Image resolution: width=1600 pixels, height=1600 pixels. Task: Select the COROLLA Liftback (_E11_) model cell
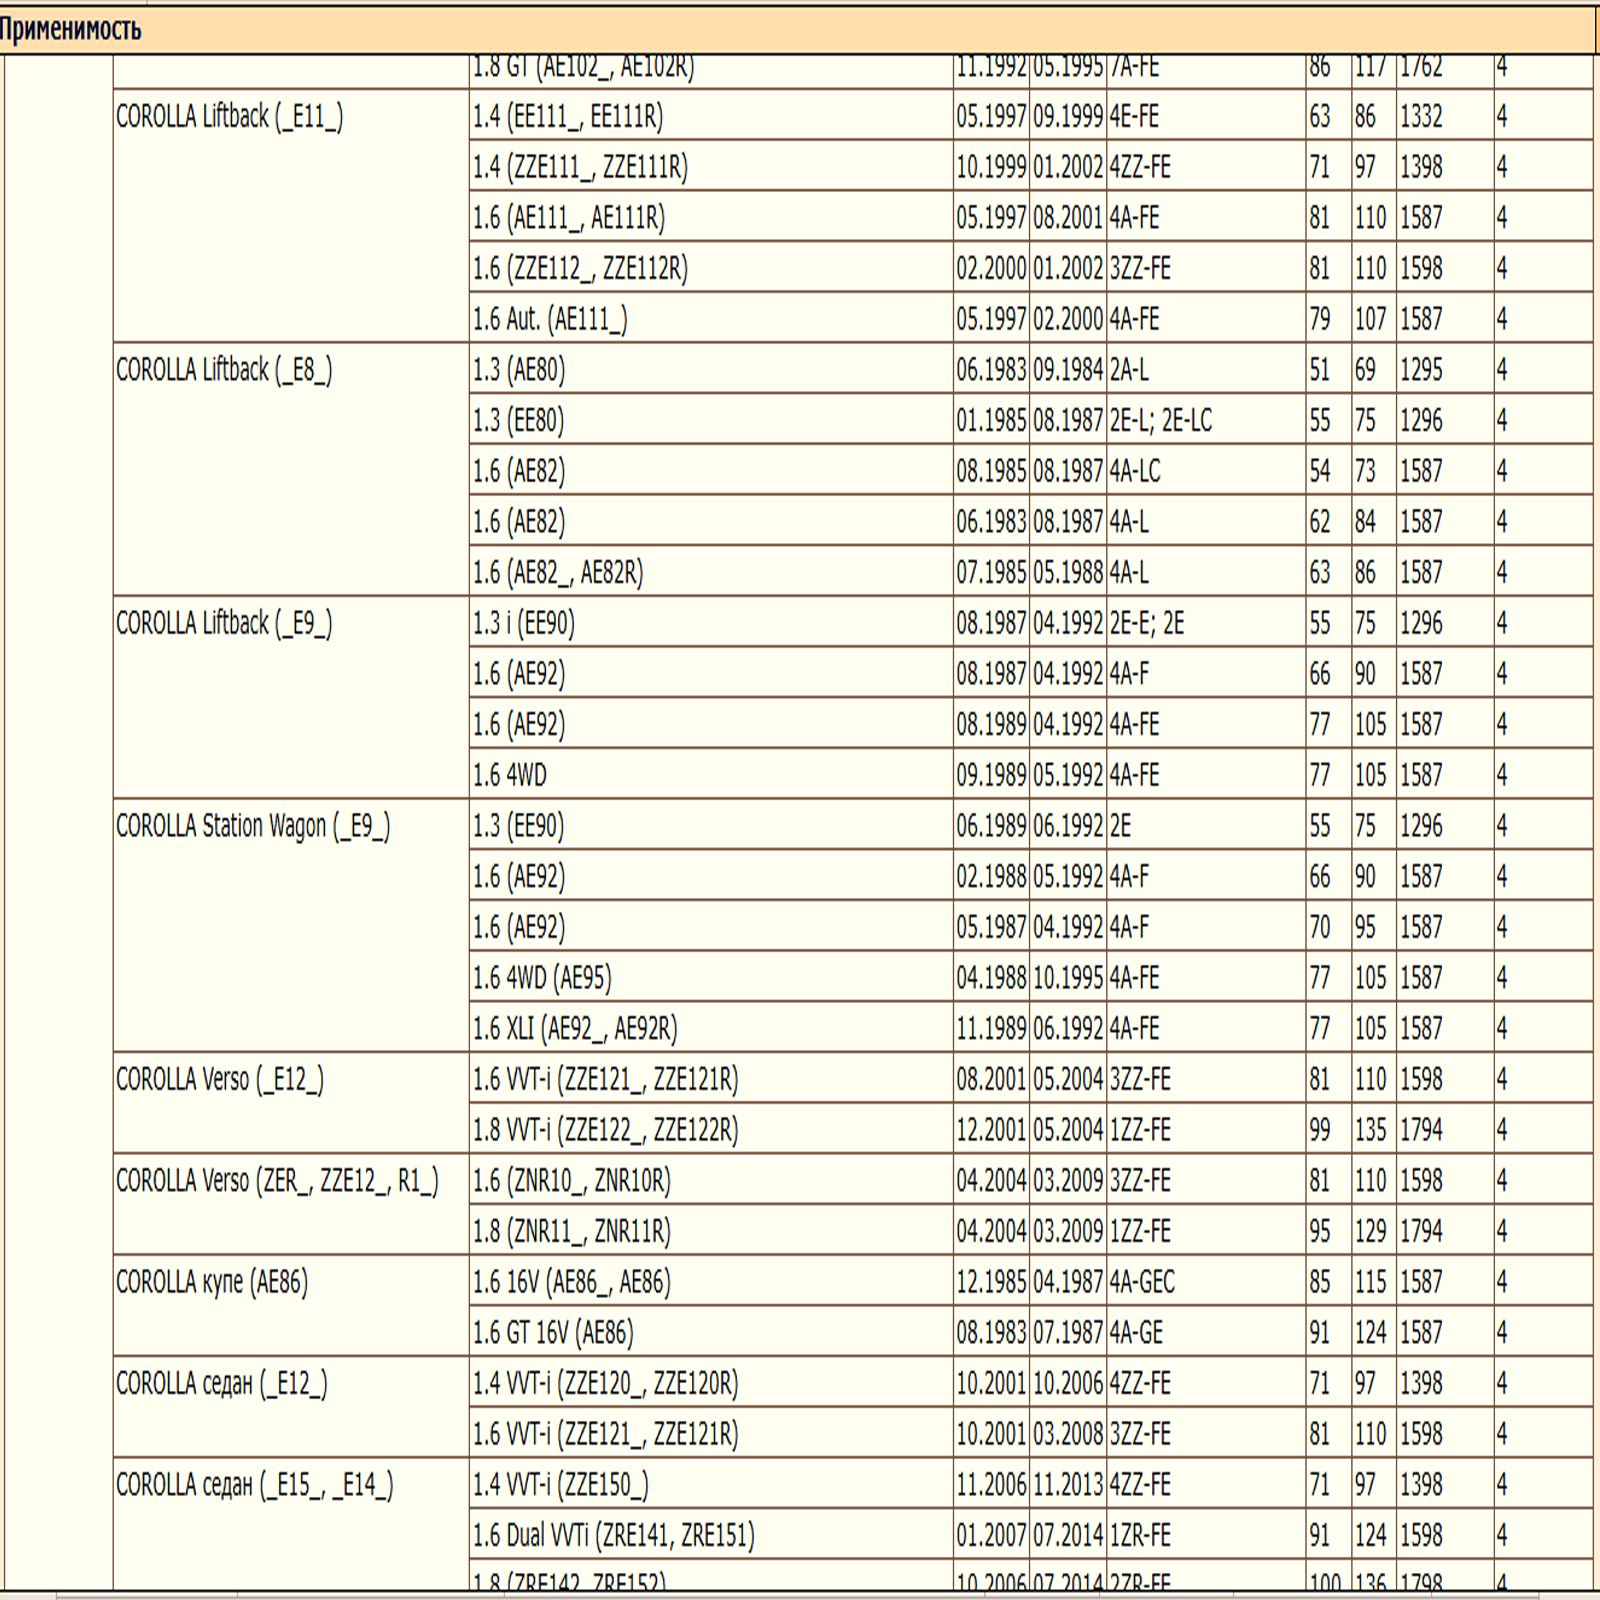(229, 117)
